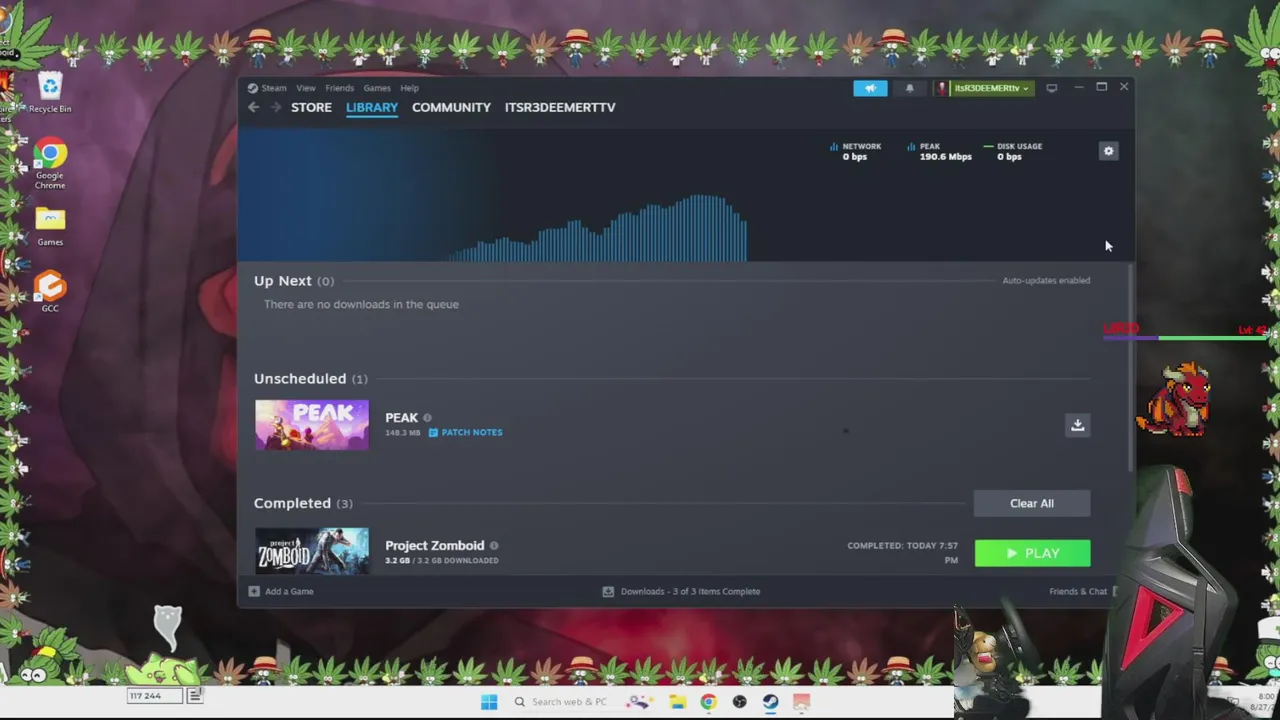Click the back navigation arrow

pyautogui.click(x=254, y=107)
